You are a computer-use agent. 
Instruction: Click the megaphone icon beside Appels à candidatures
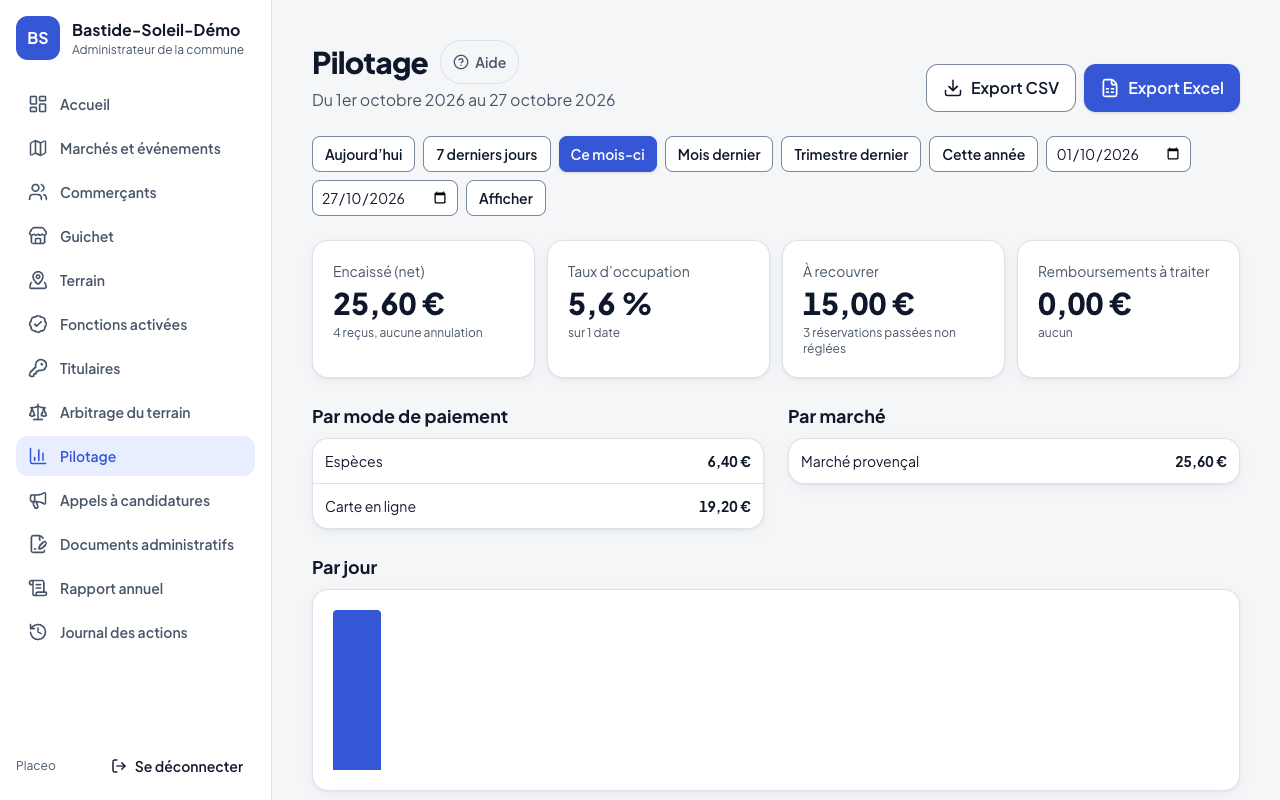(x=38, y=500)
